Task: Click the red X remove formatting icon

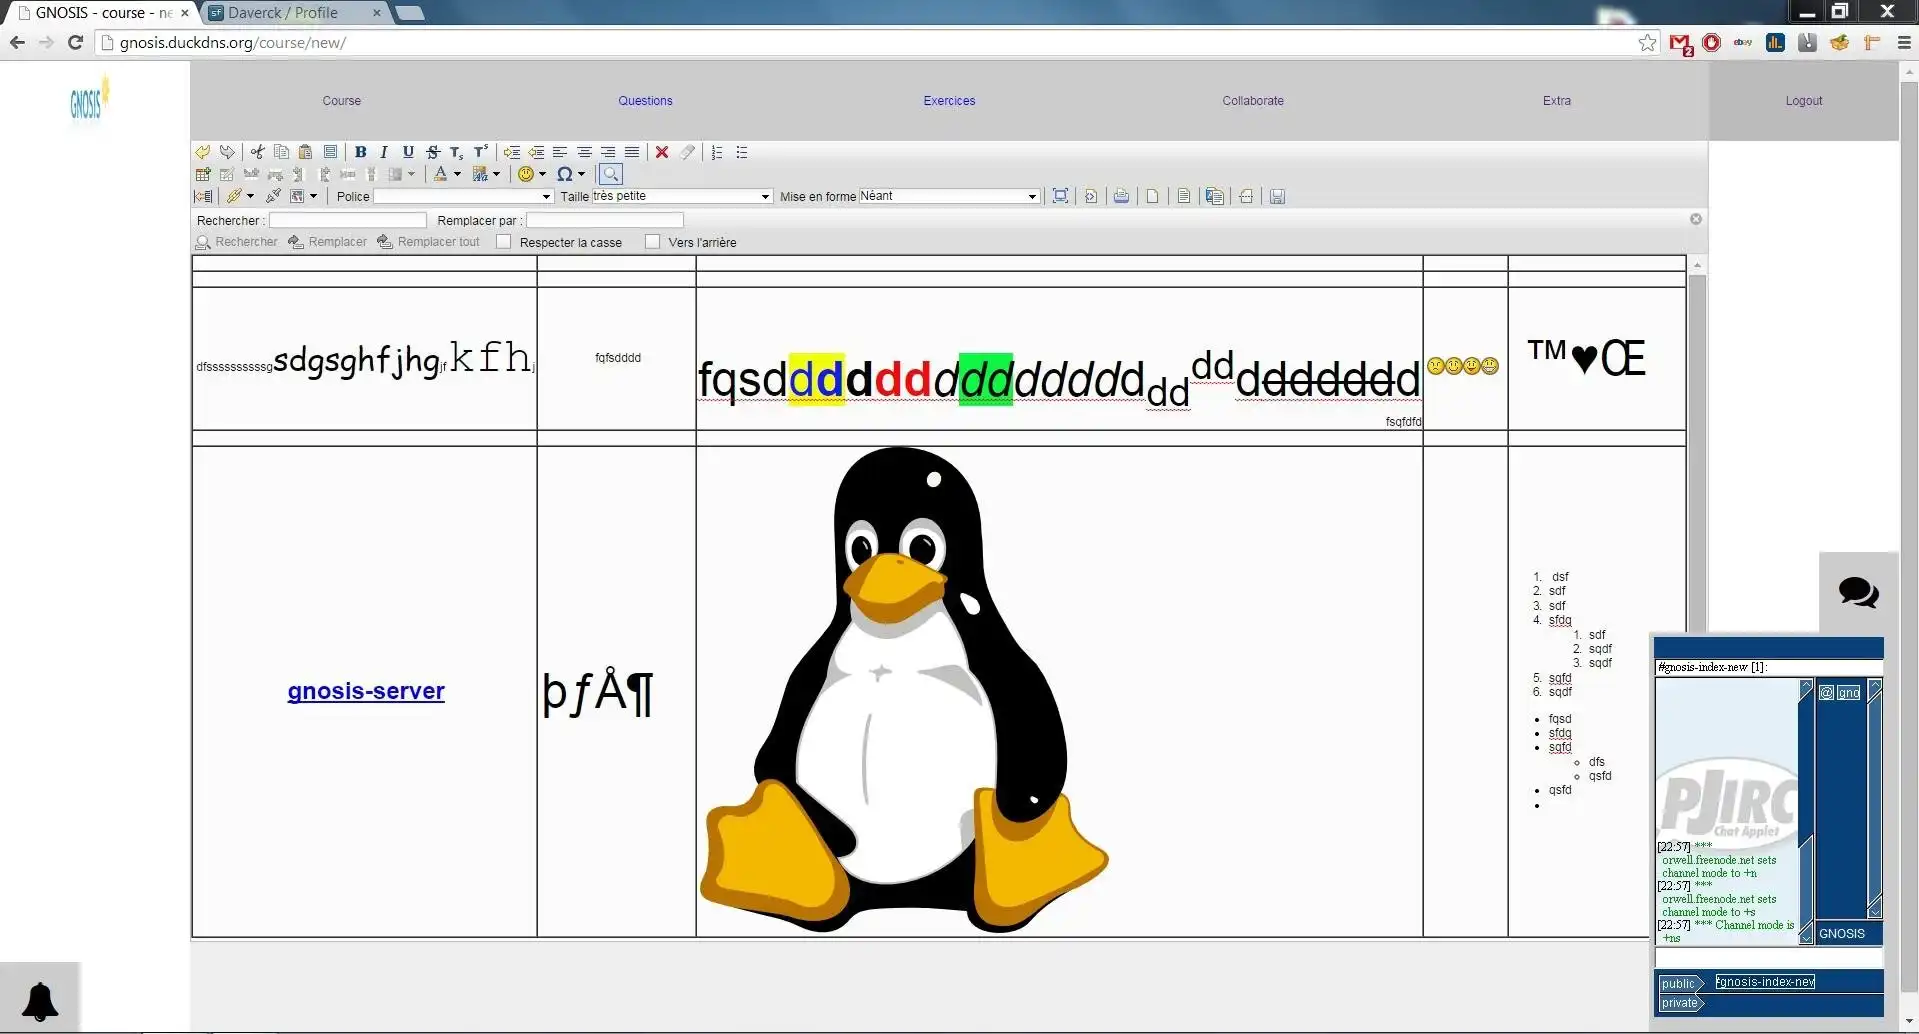Action: coord(662,152)
